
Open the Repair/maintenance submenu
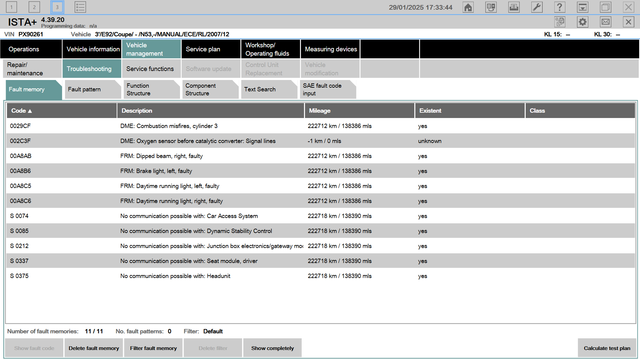tap(33, 69)
